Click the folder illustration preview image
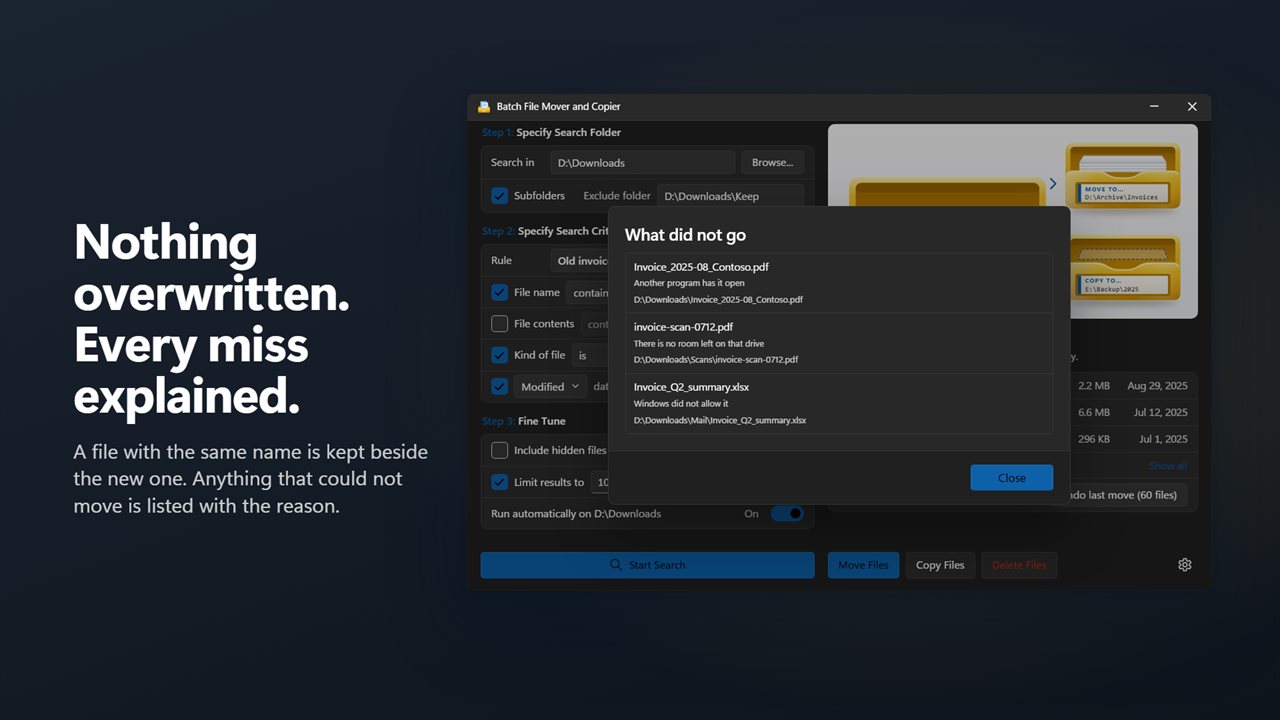This screenshot has height=720, width=1280. tap(1013, 221)
